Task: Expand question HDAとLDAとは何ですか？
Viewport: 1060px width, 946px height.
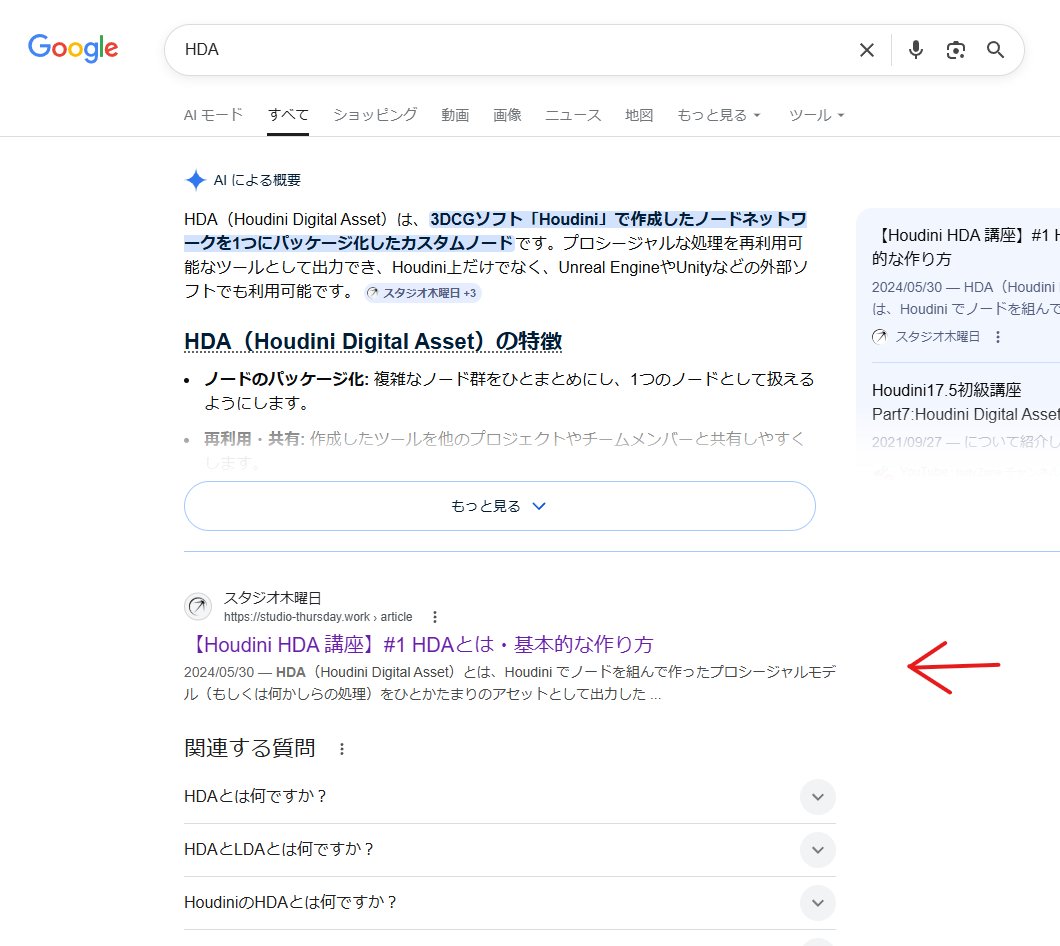Action: [x=510, y=849]
